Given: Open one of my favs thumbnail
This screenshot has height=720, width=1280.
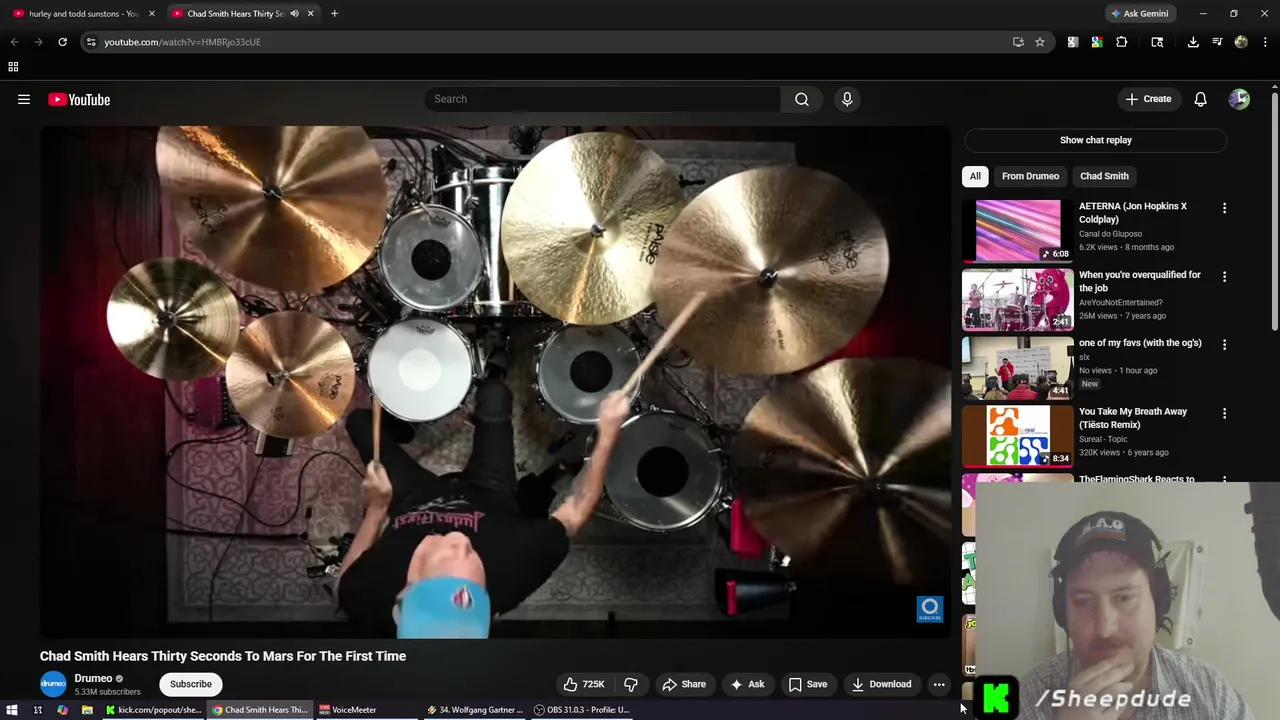Looking at the screenshot, I should 1018,367.
